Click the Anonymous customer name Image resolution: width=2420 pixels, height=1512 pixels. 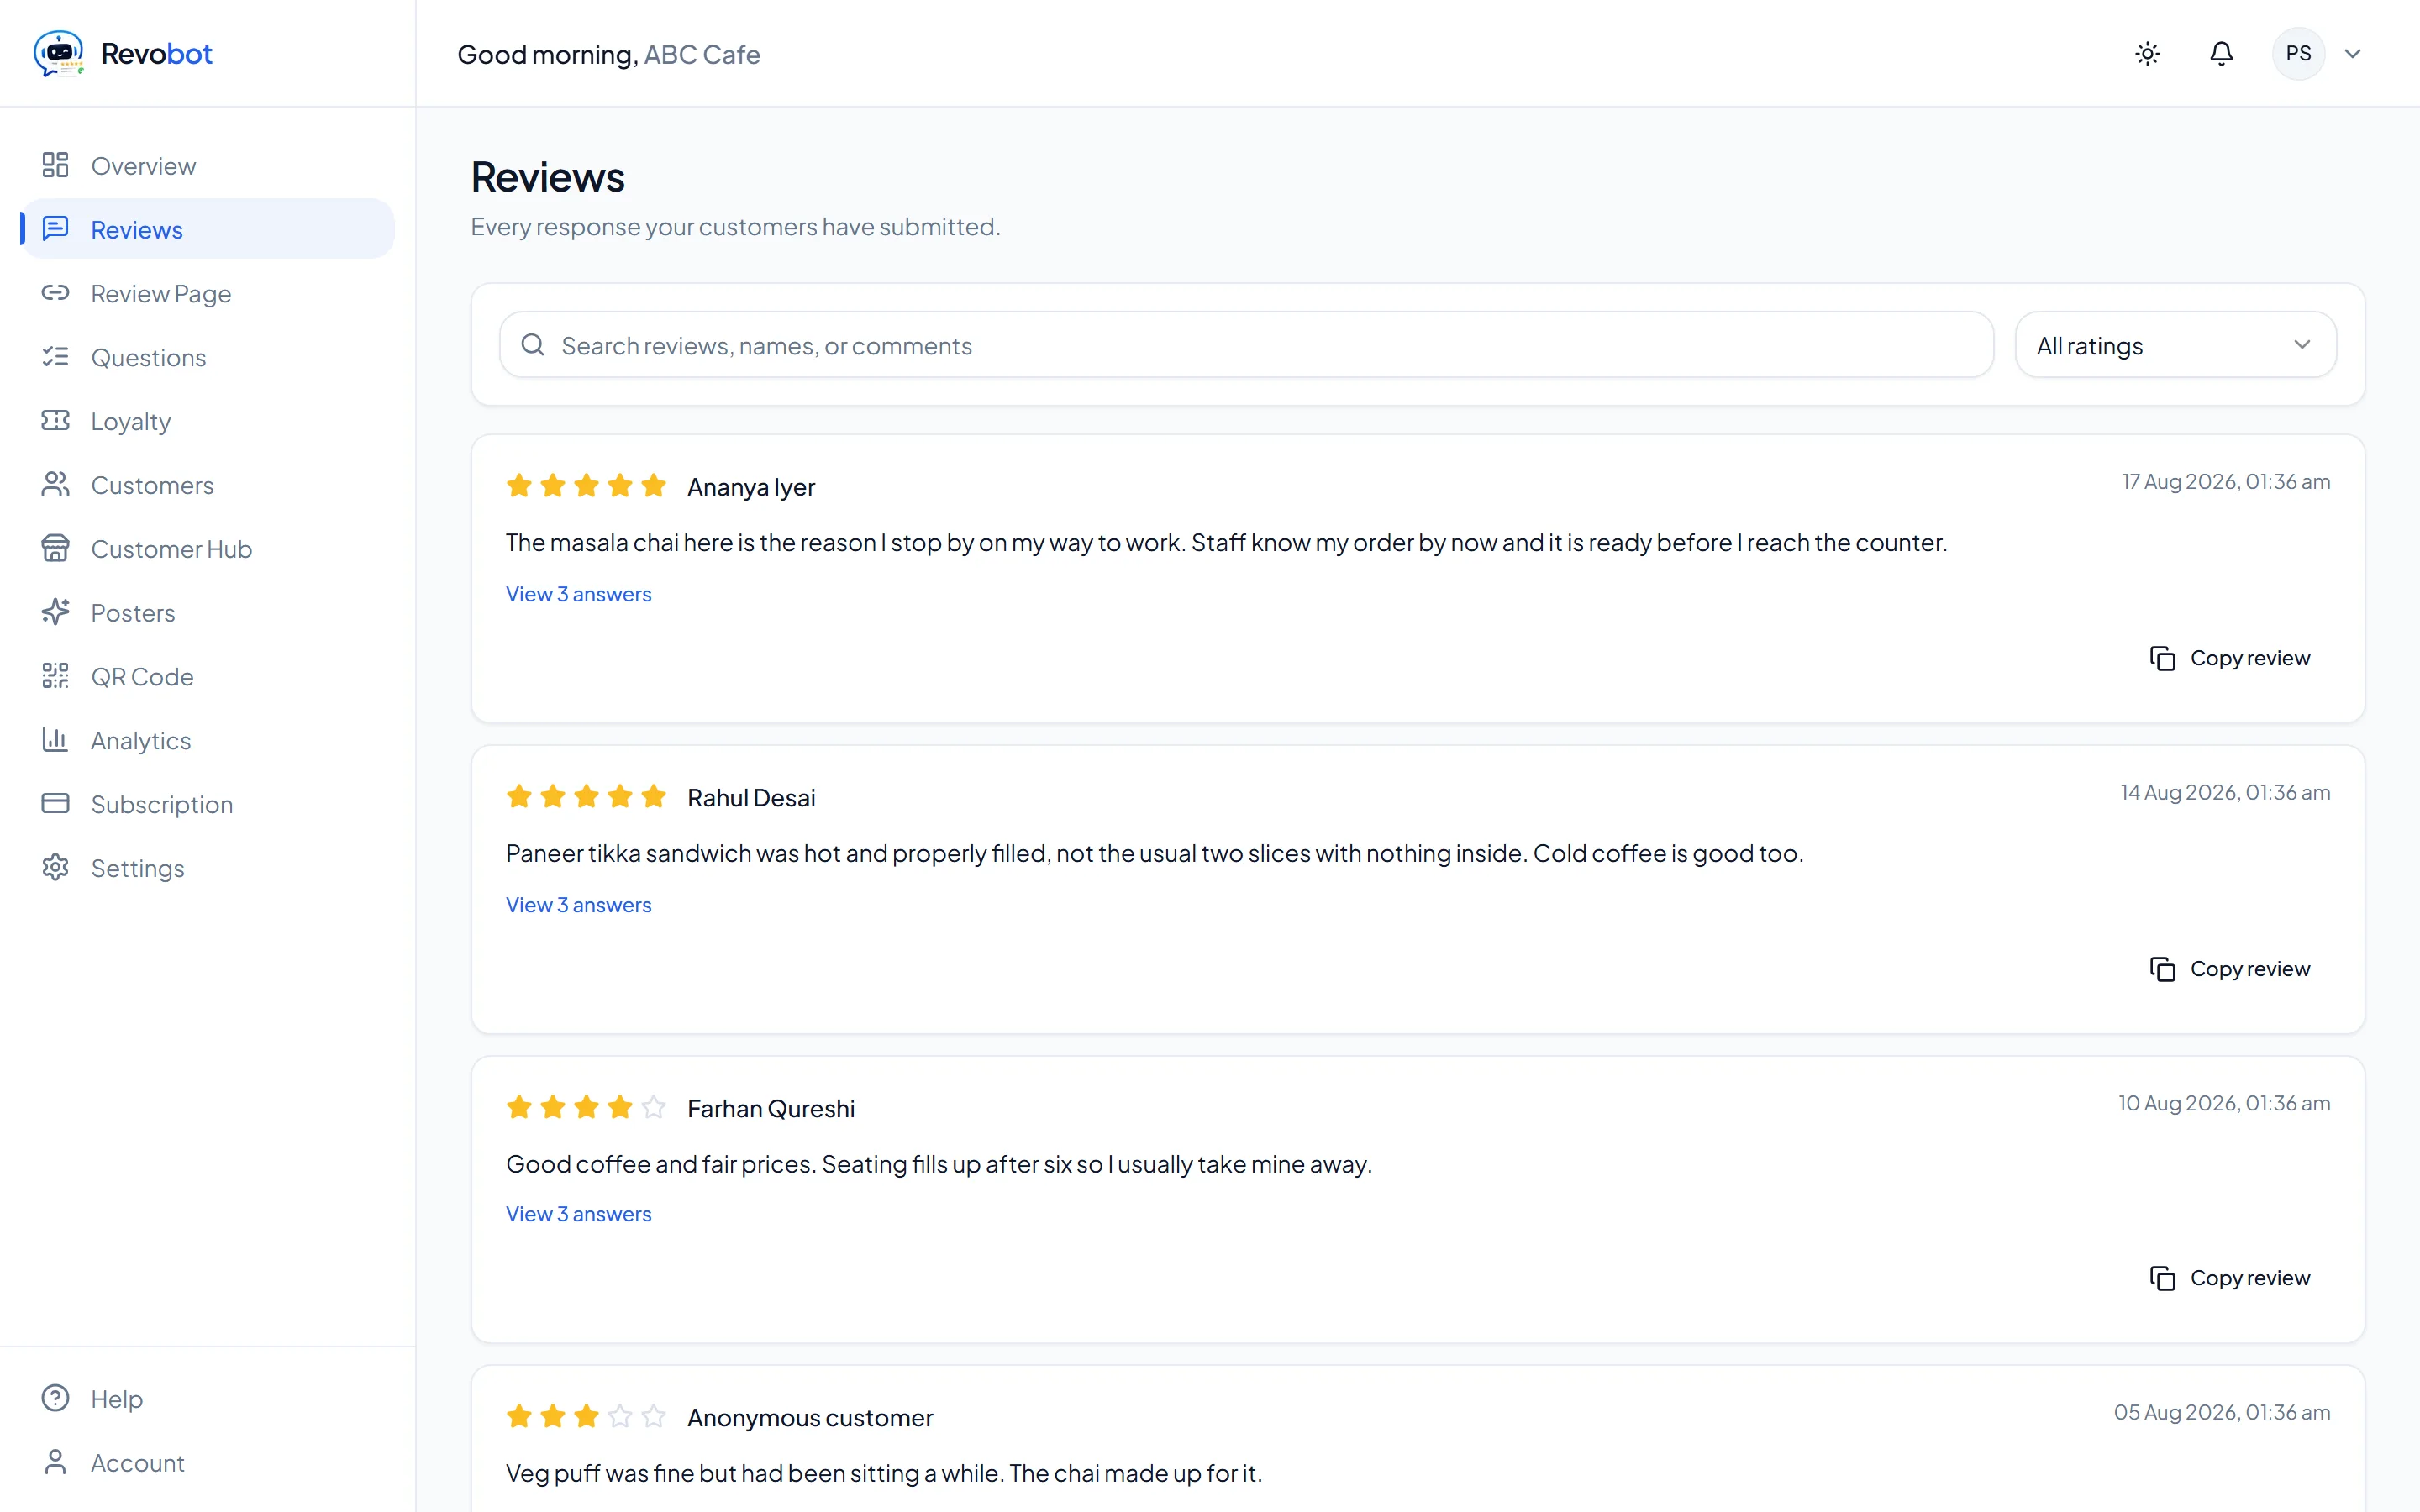(810, 1418)
